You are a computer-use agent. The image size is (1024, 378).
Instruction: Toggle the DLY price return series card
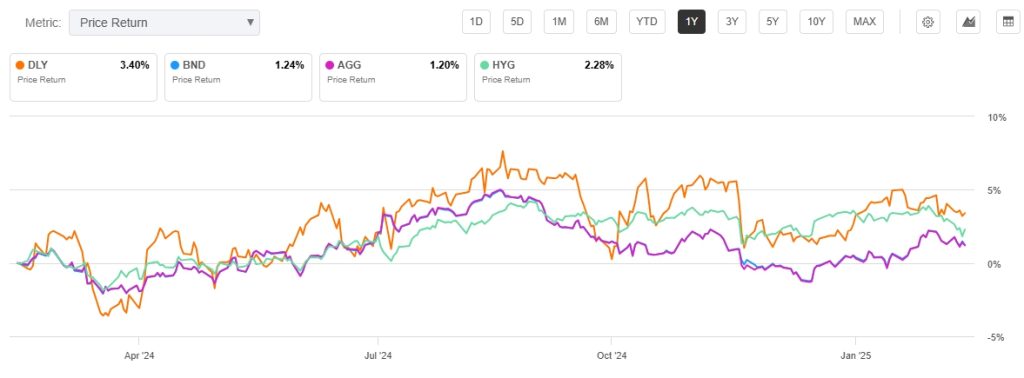tap(84, 77)
